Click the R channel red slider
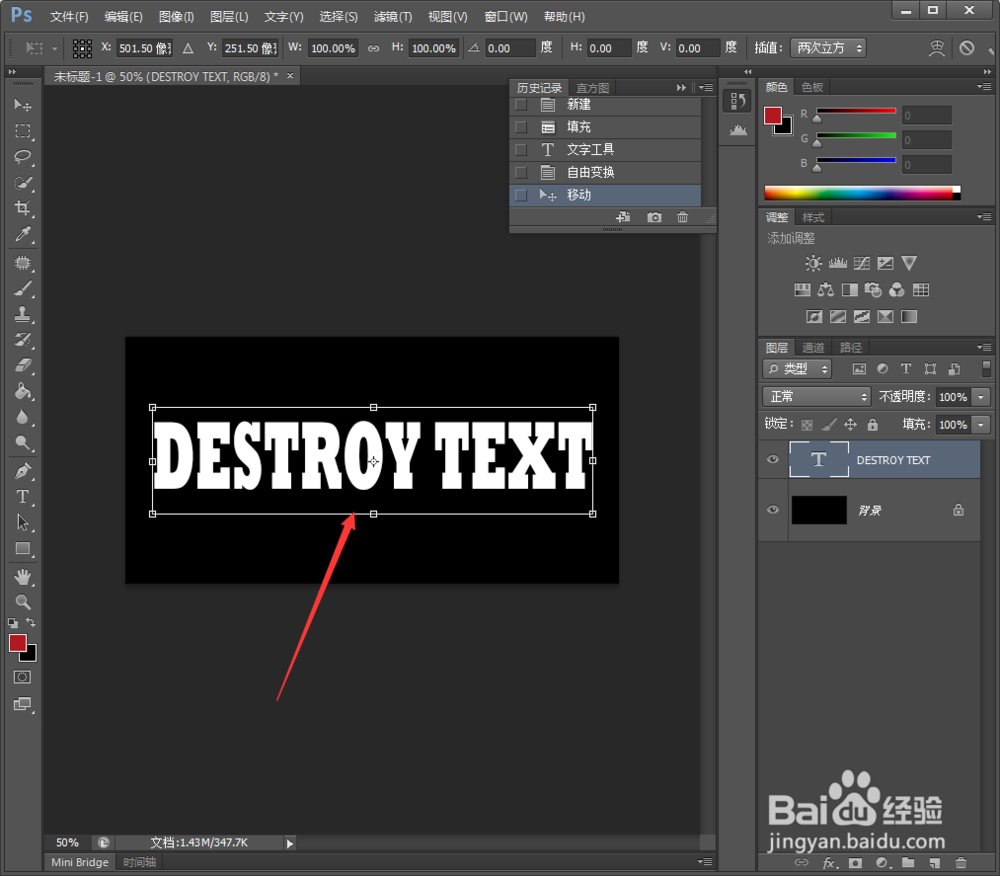 (856, 112)
